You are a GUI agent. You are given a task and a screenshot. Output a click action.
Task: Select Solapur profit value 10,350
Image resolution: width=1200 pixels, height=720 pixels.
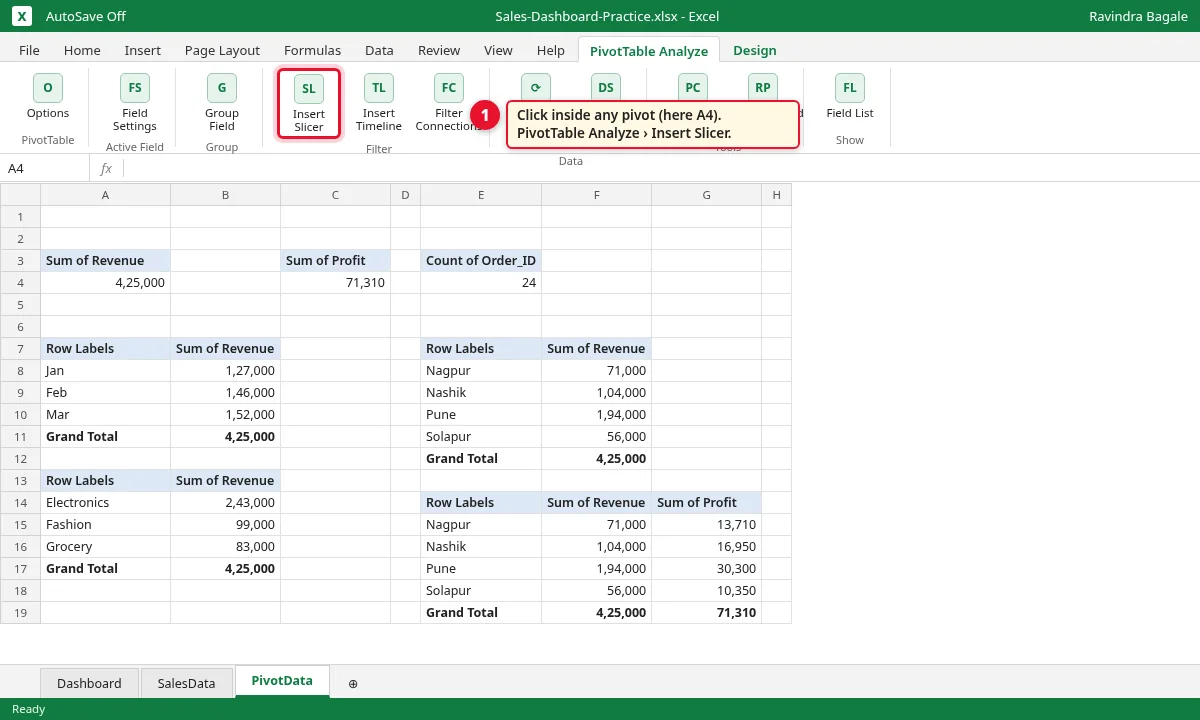pyautogui.click(x=707, y=591)
